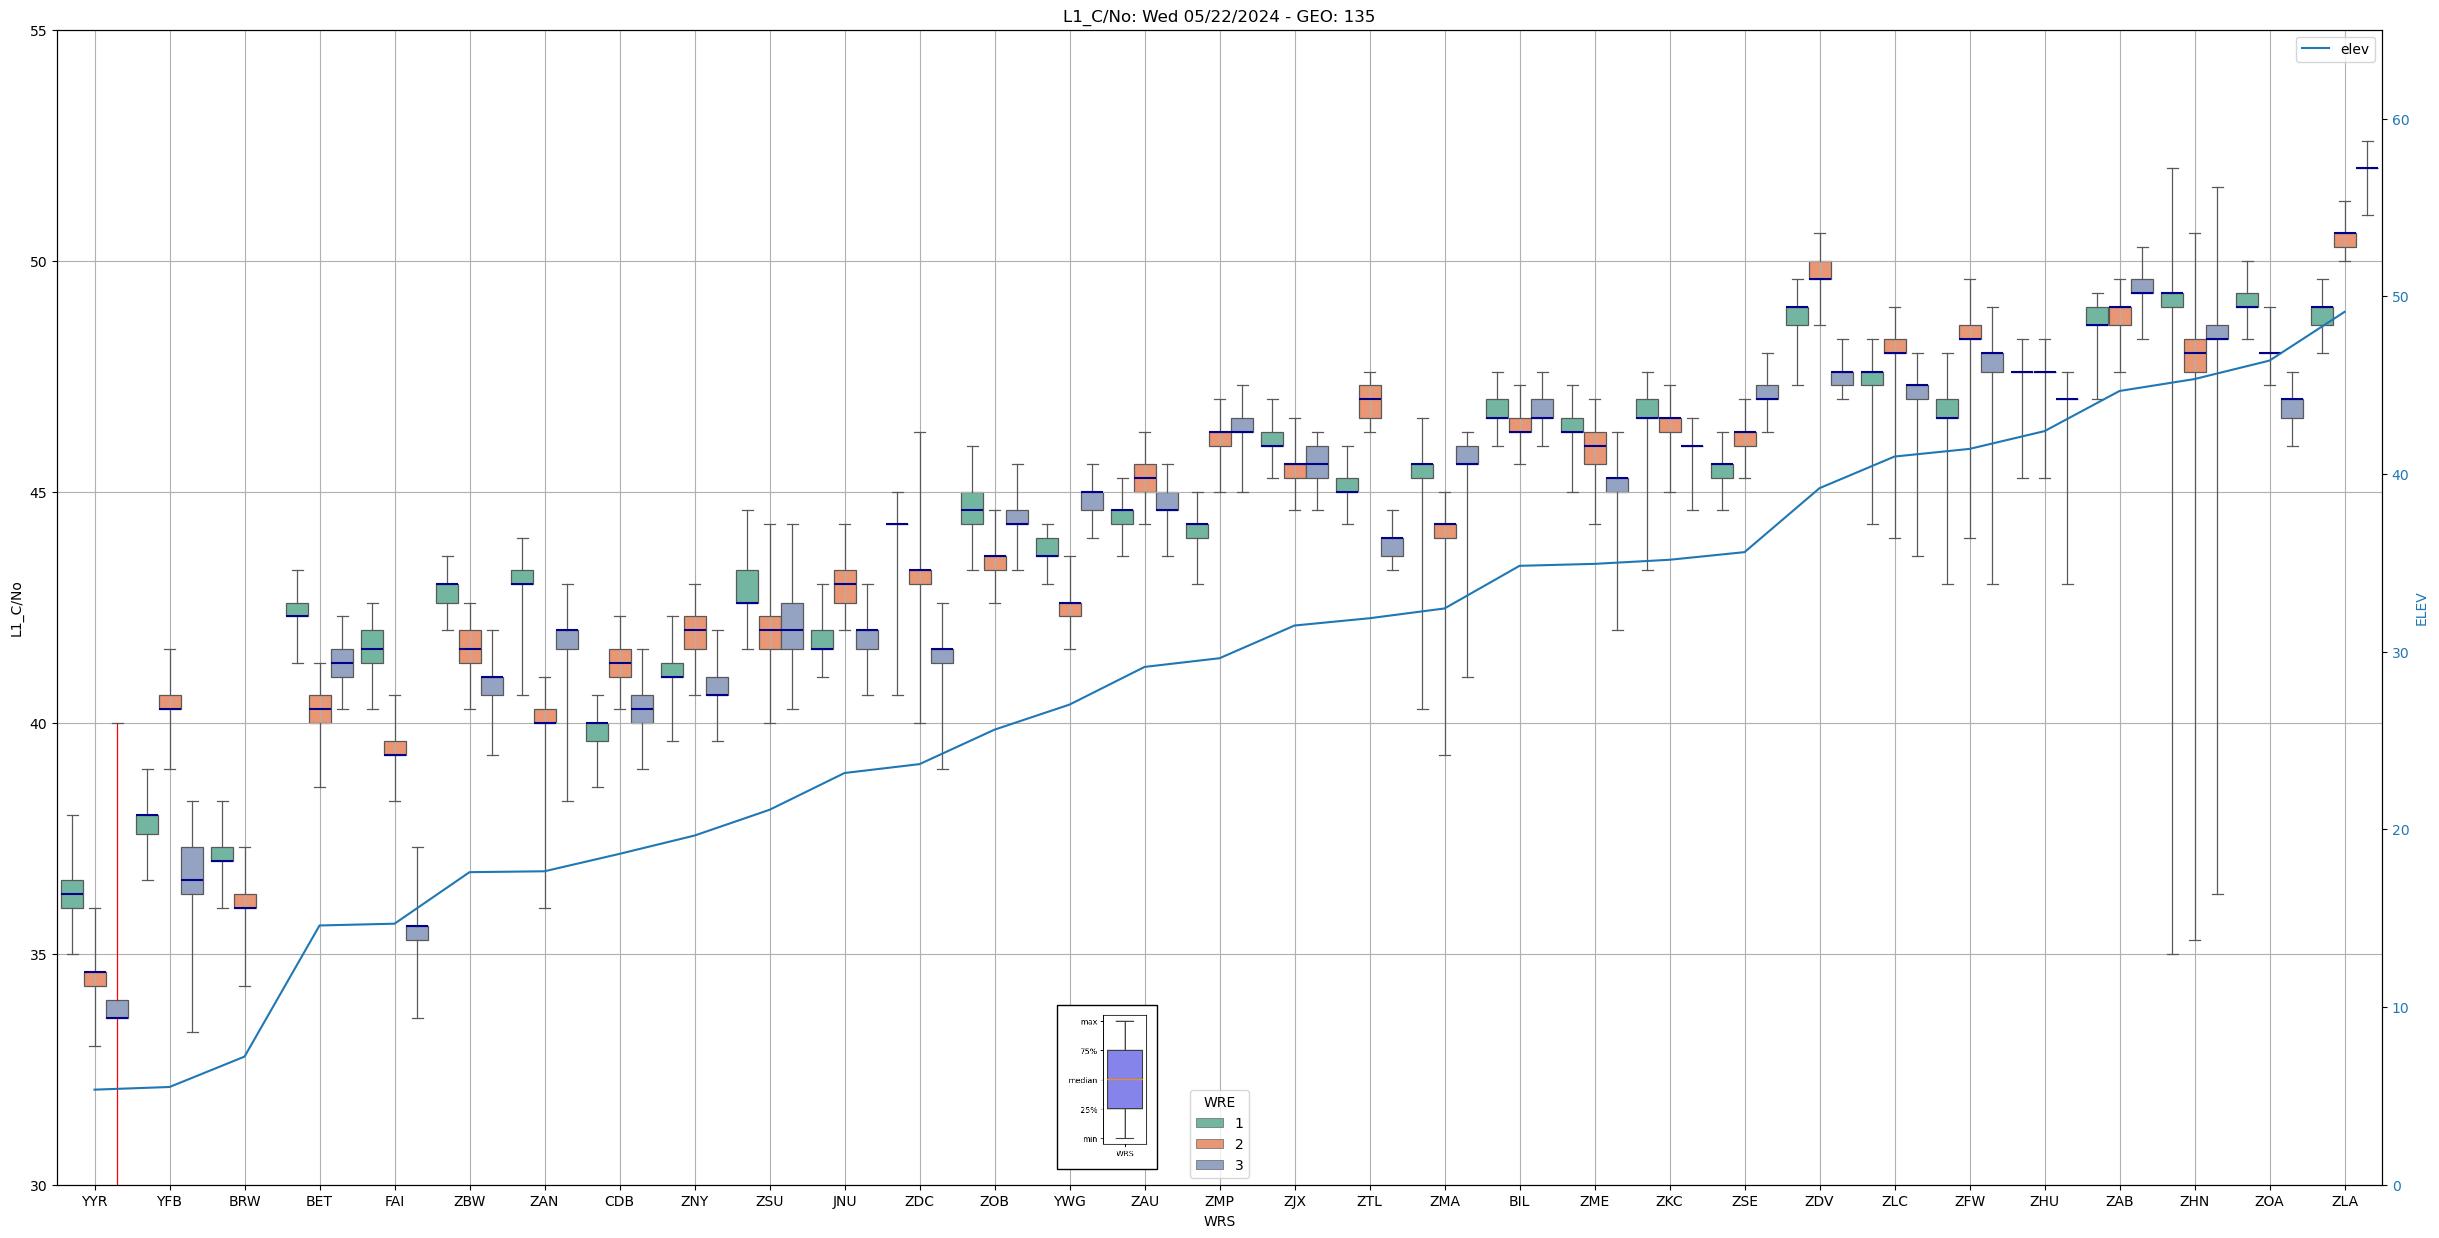
Task: Click the orange WRE 2 legend swatch
Action: point(1209,1144)
